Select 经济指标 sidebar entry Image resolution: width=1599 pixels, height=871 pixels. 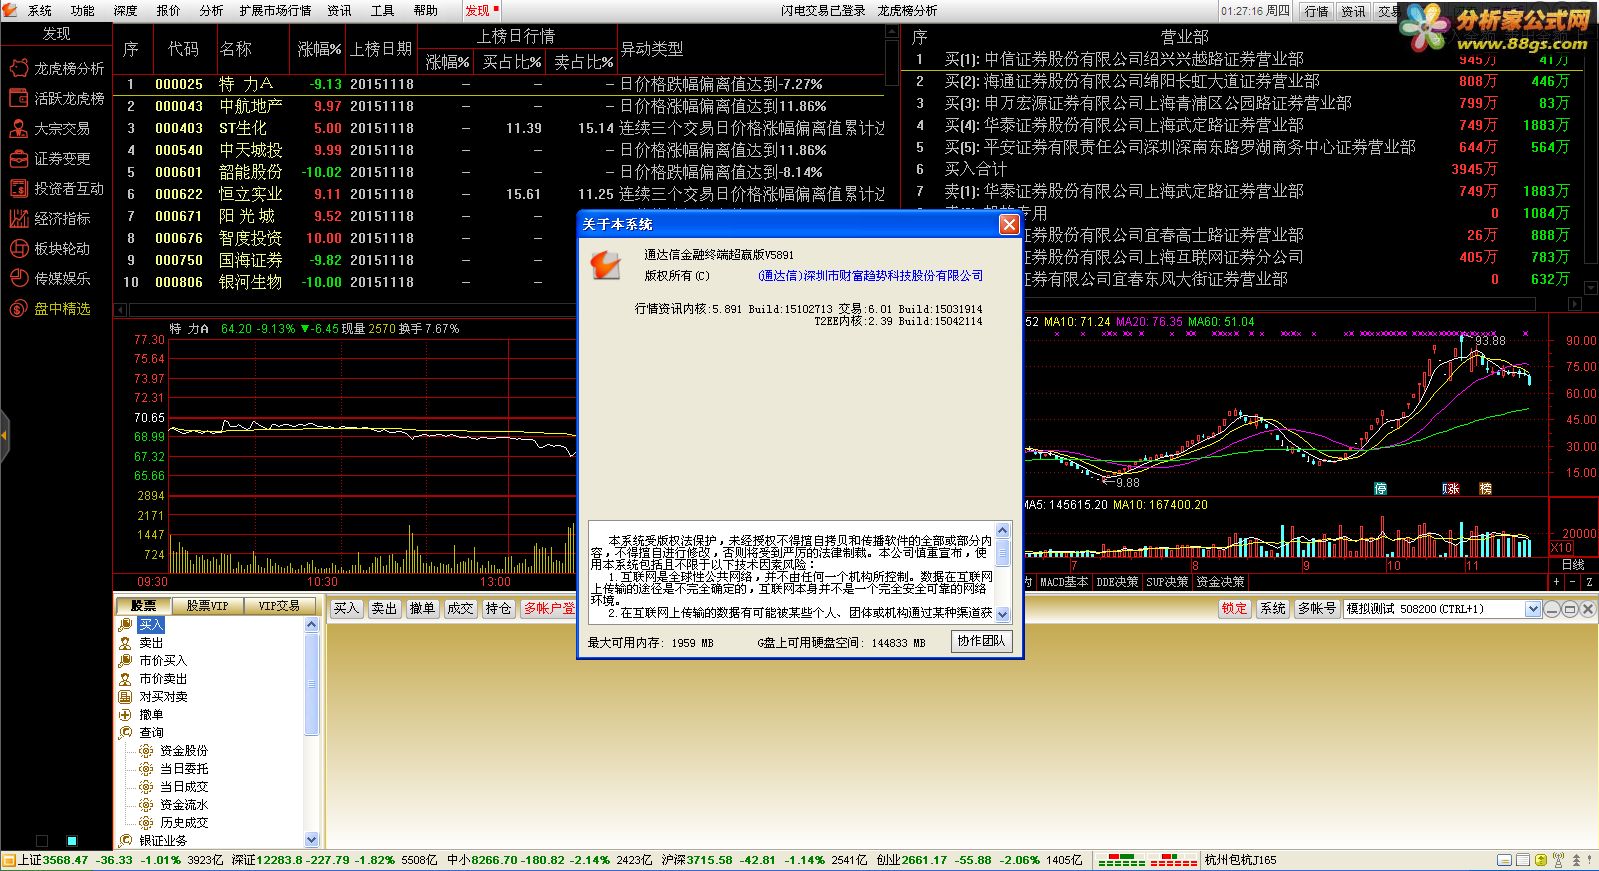[50, 218]
